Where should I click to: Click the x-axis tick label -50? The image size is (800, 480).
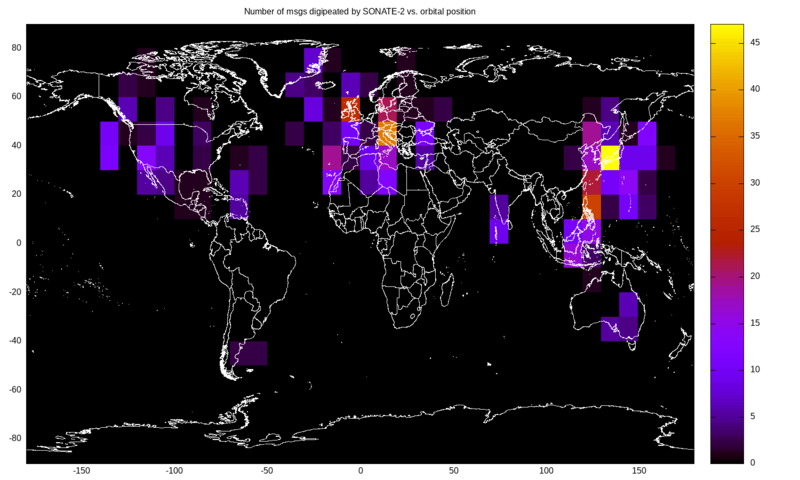click(267, 470)
